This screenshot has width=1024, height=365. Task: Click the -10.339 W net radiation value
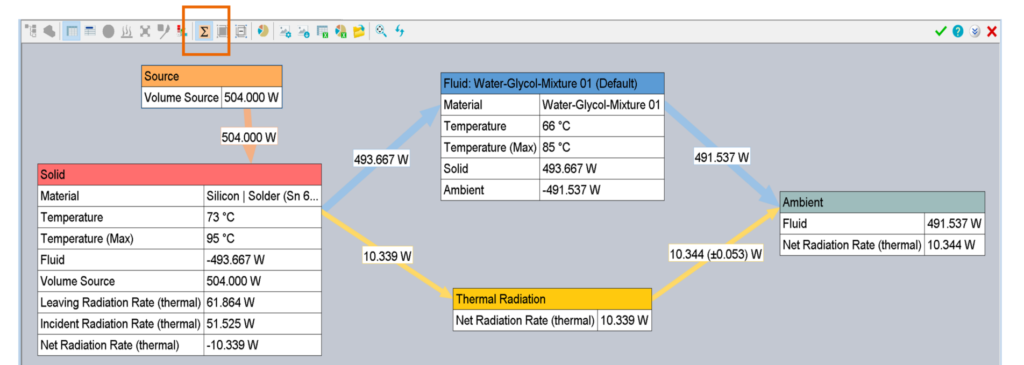pos(263,345)
